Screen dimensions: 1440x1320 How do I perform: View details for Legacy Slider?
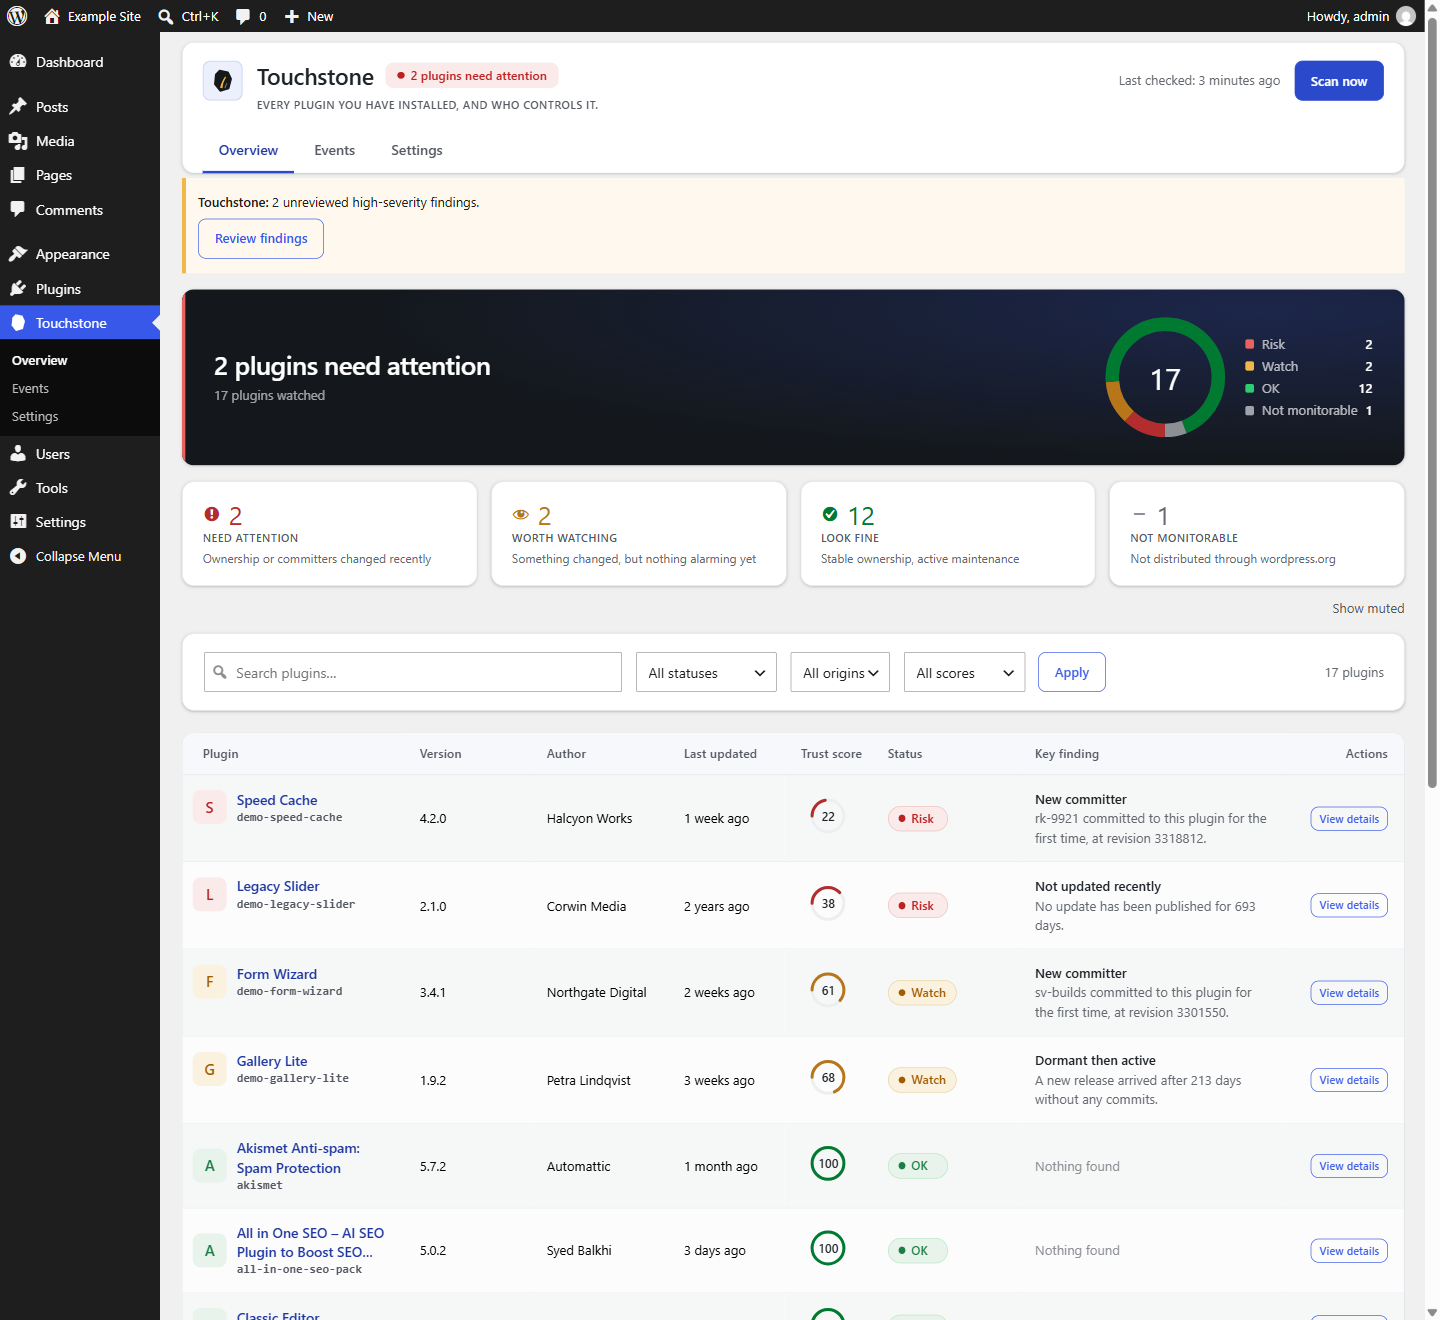tap(1349, 905)
